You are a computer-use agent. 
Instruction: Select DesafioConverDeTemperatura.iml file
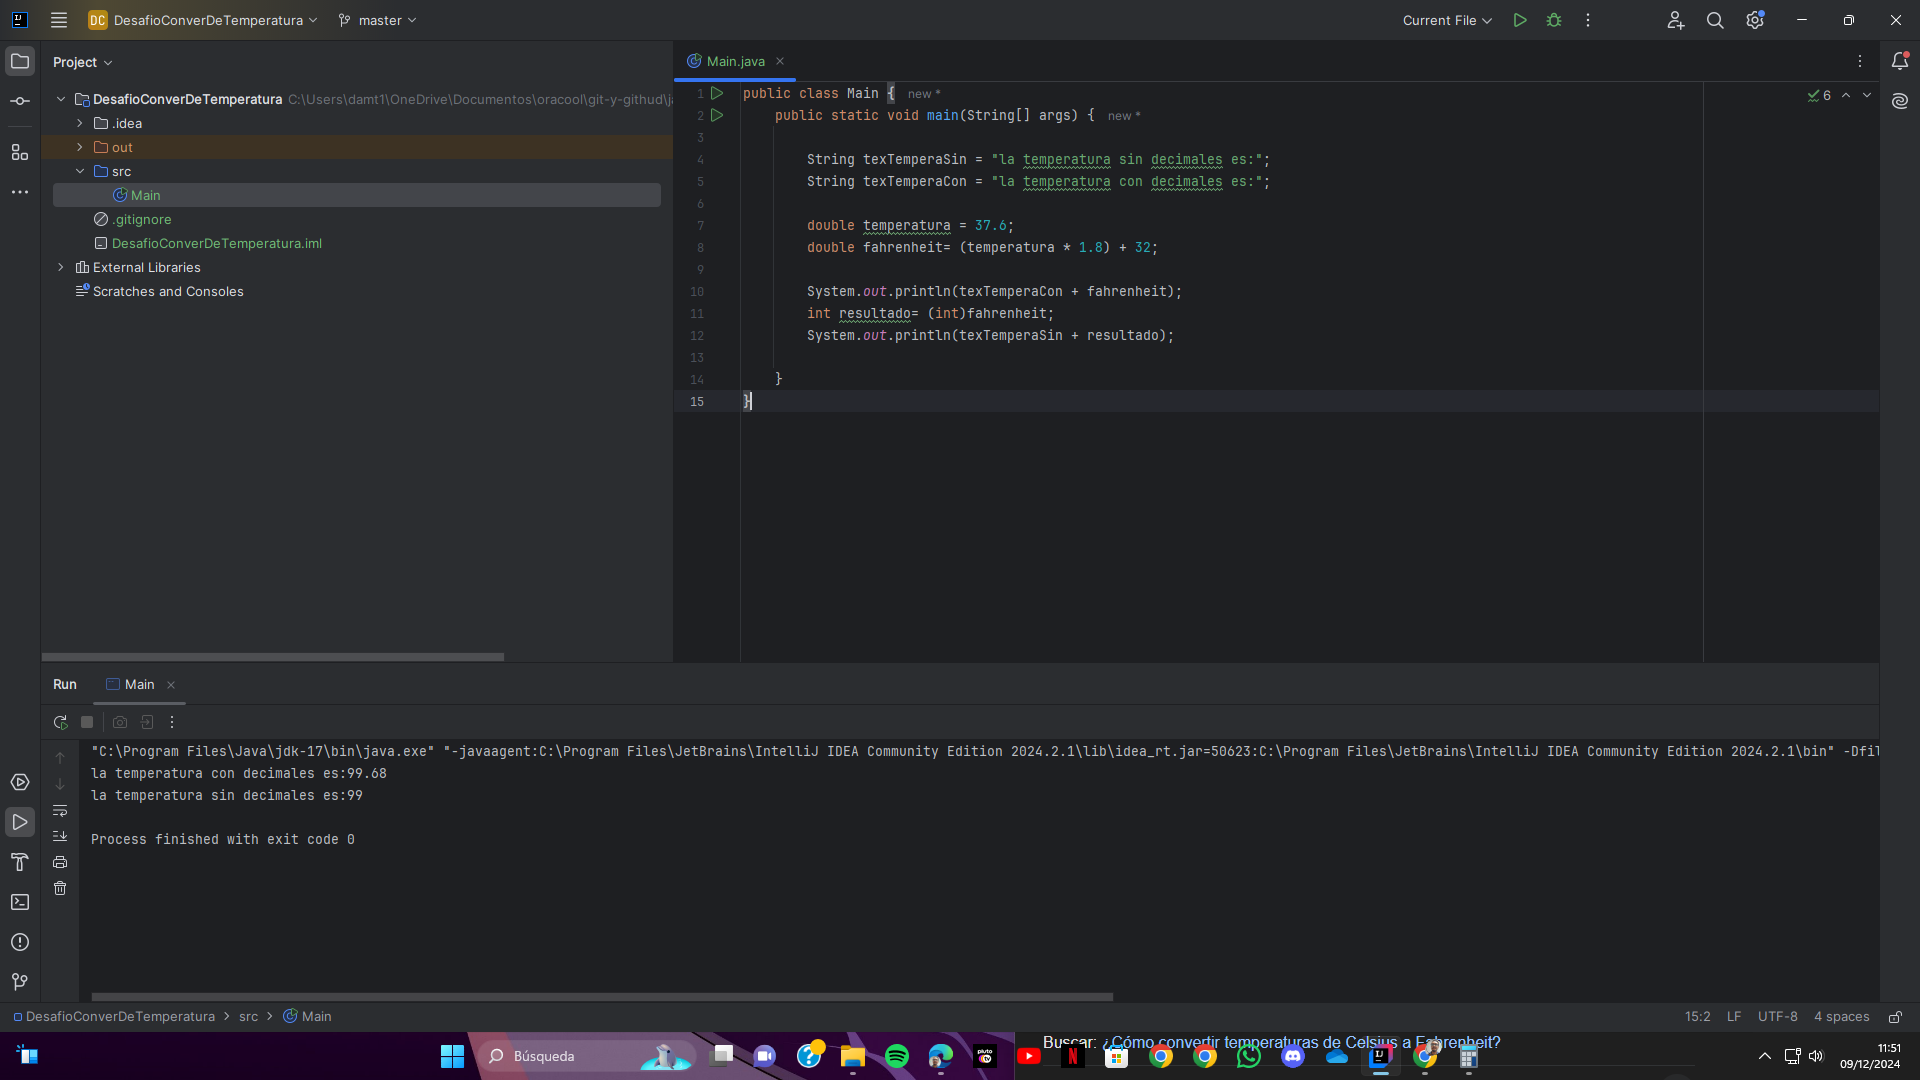217,243
